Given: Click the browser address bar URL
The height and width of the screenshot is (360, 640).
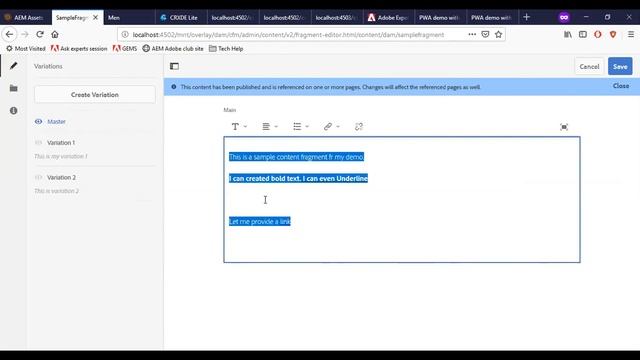Looking at the screenshot, I should [288, 35].
